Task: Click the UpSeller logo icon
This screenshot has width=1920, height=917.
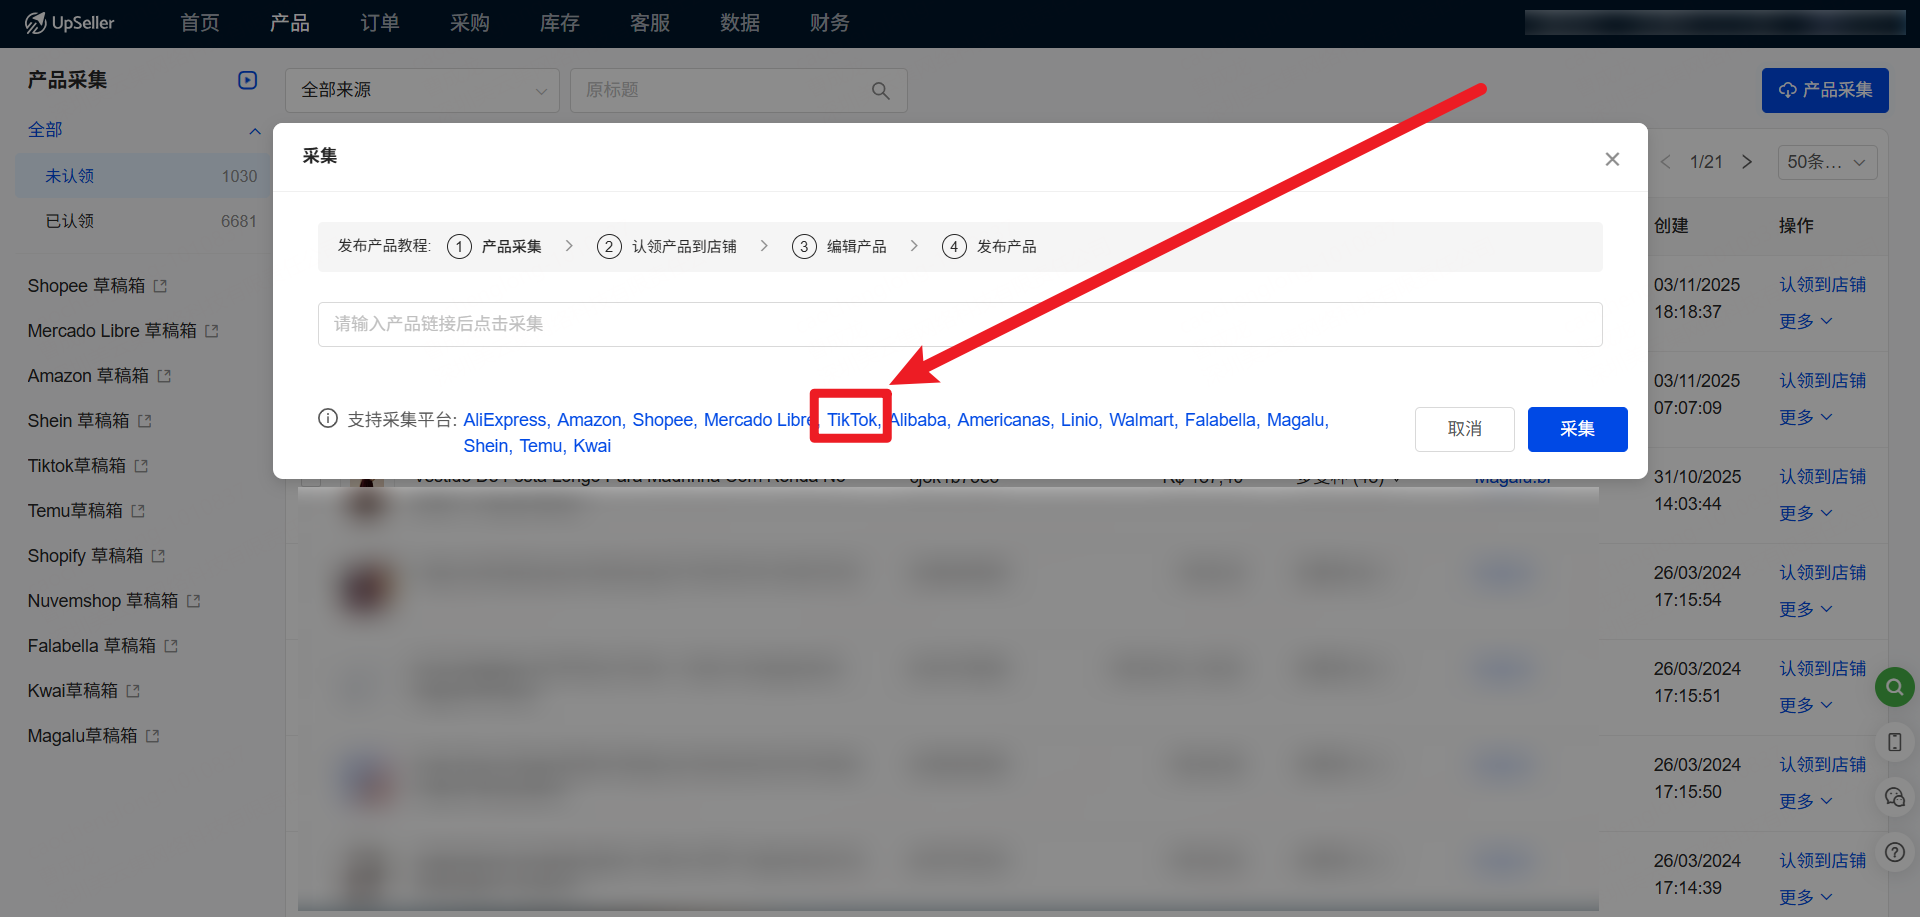Action: pos(36,23)
